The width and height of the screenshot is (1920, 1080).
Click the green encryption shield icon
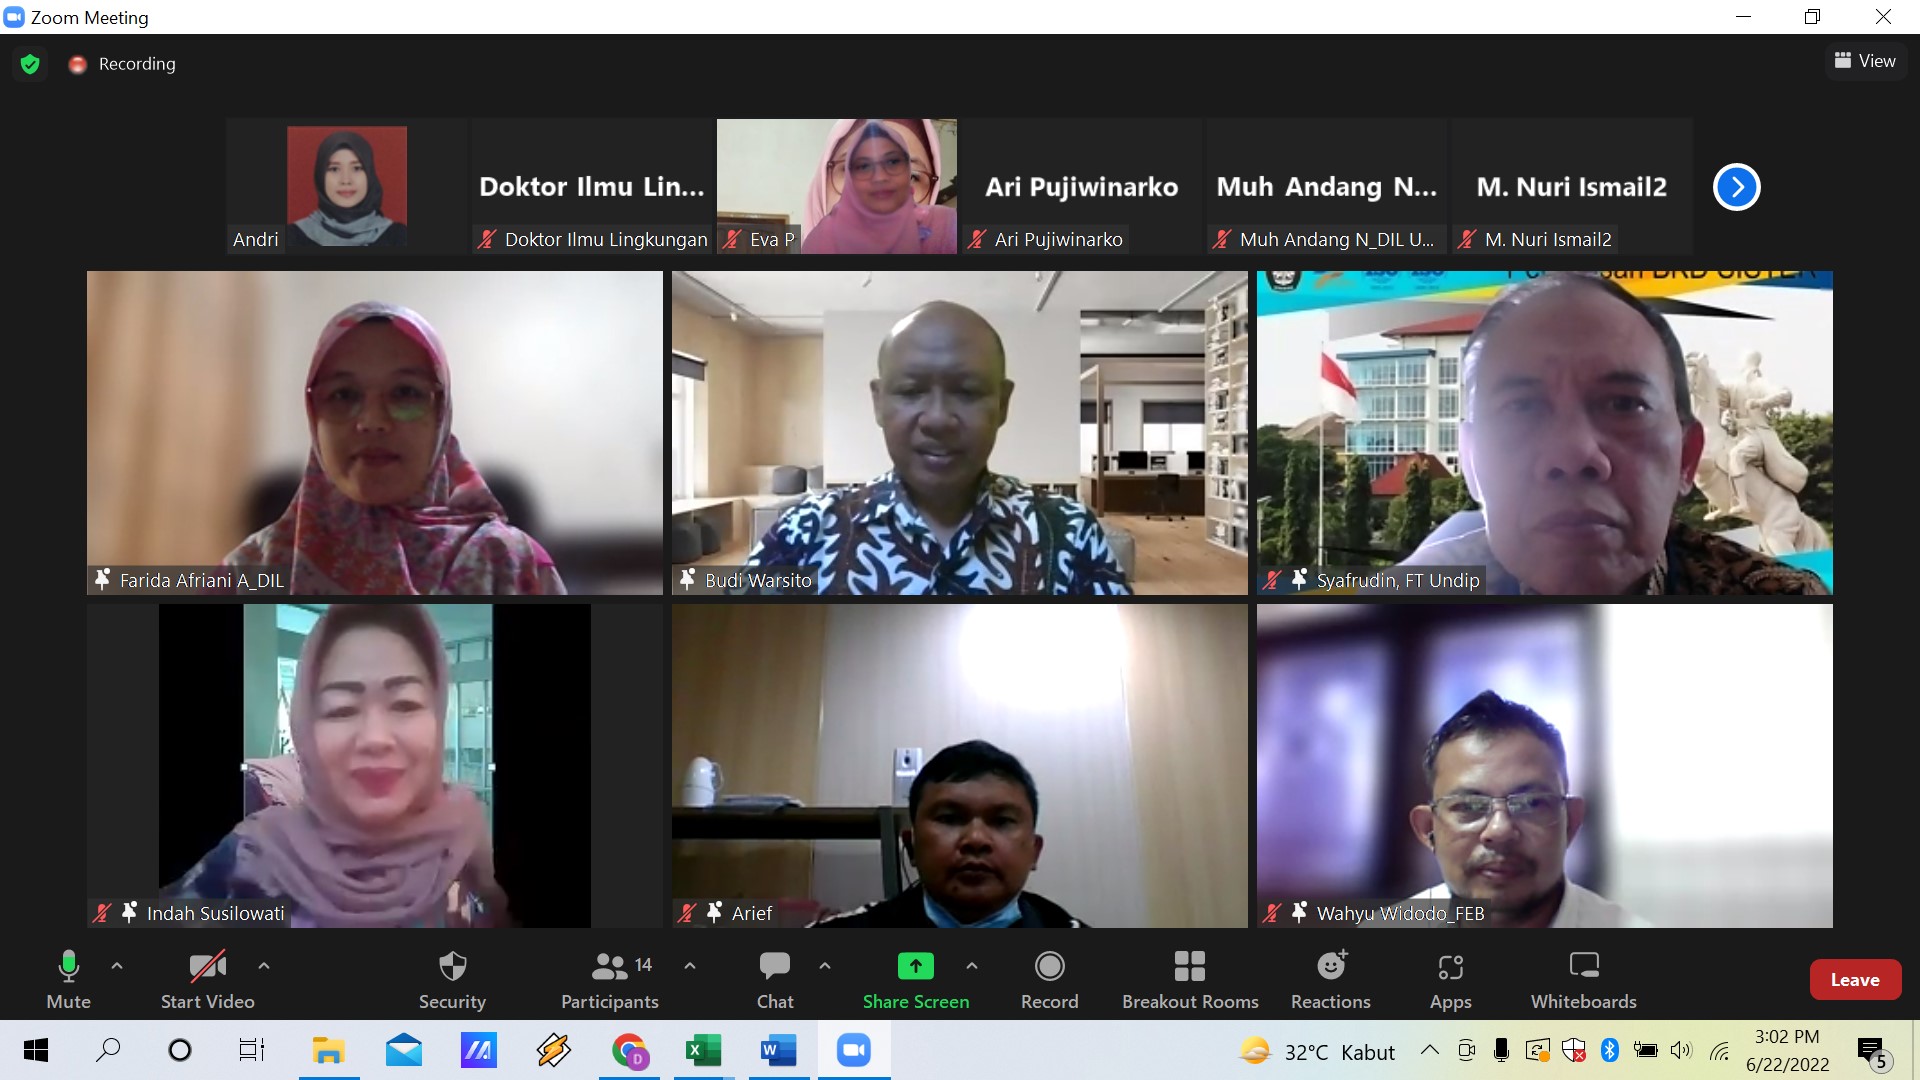[x=30, y=64]
